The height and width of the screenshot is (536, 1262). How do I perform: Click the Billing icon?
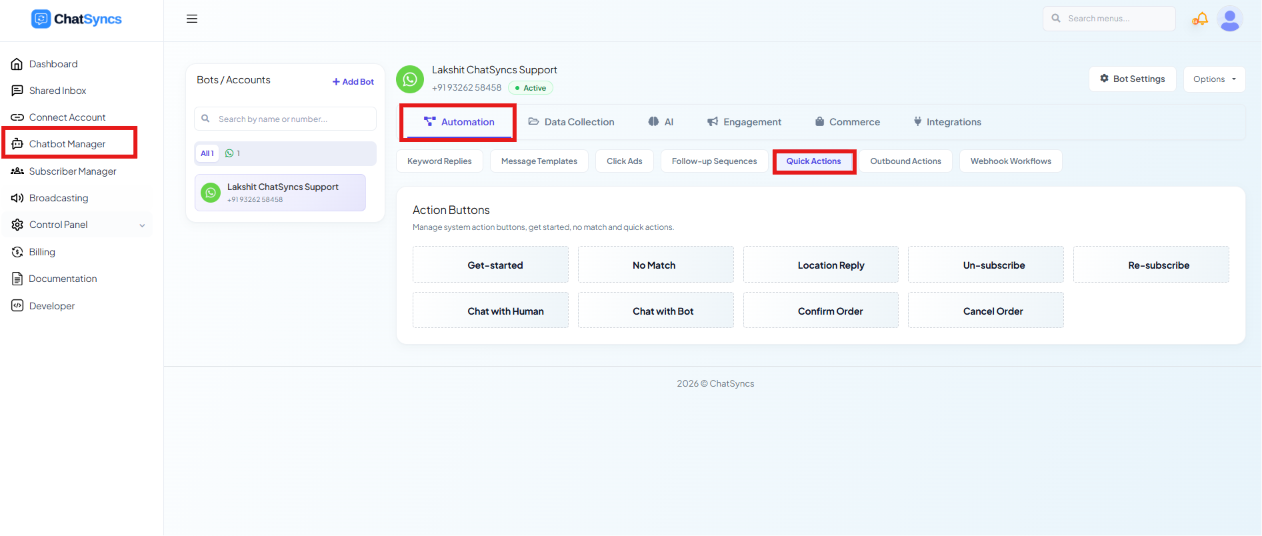(x=17, y=252)
